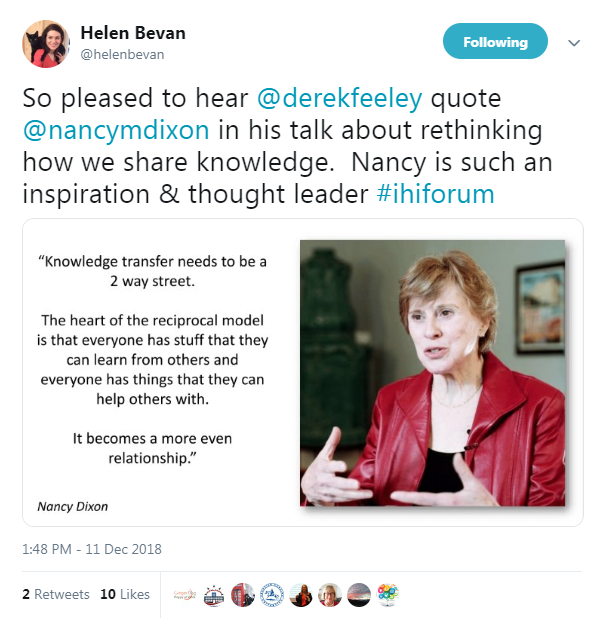Open avatar of woman in dark jacket

301,594
